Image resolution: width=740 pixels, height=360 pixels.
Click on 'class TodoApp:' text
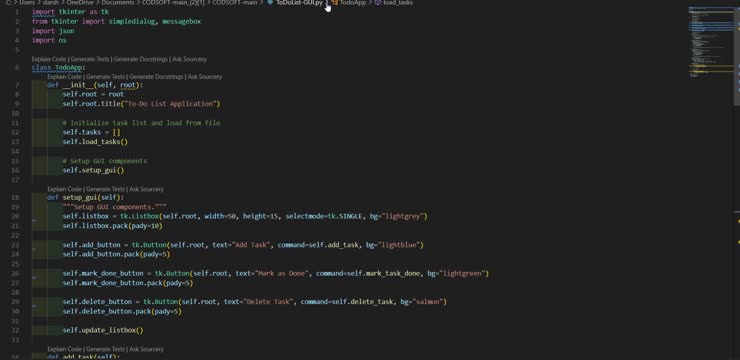click(59, 68)
